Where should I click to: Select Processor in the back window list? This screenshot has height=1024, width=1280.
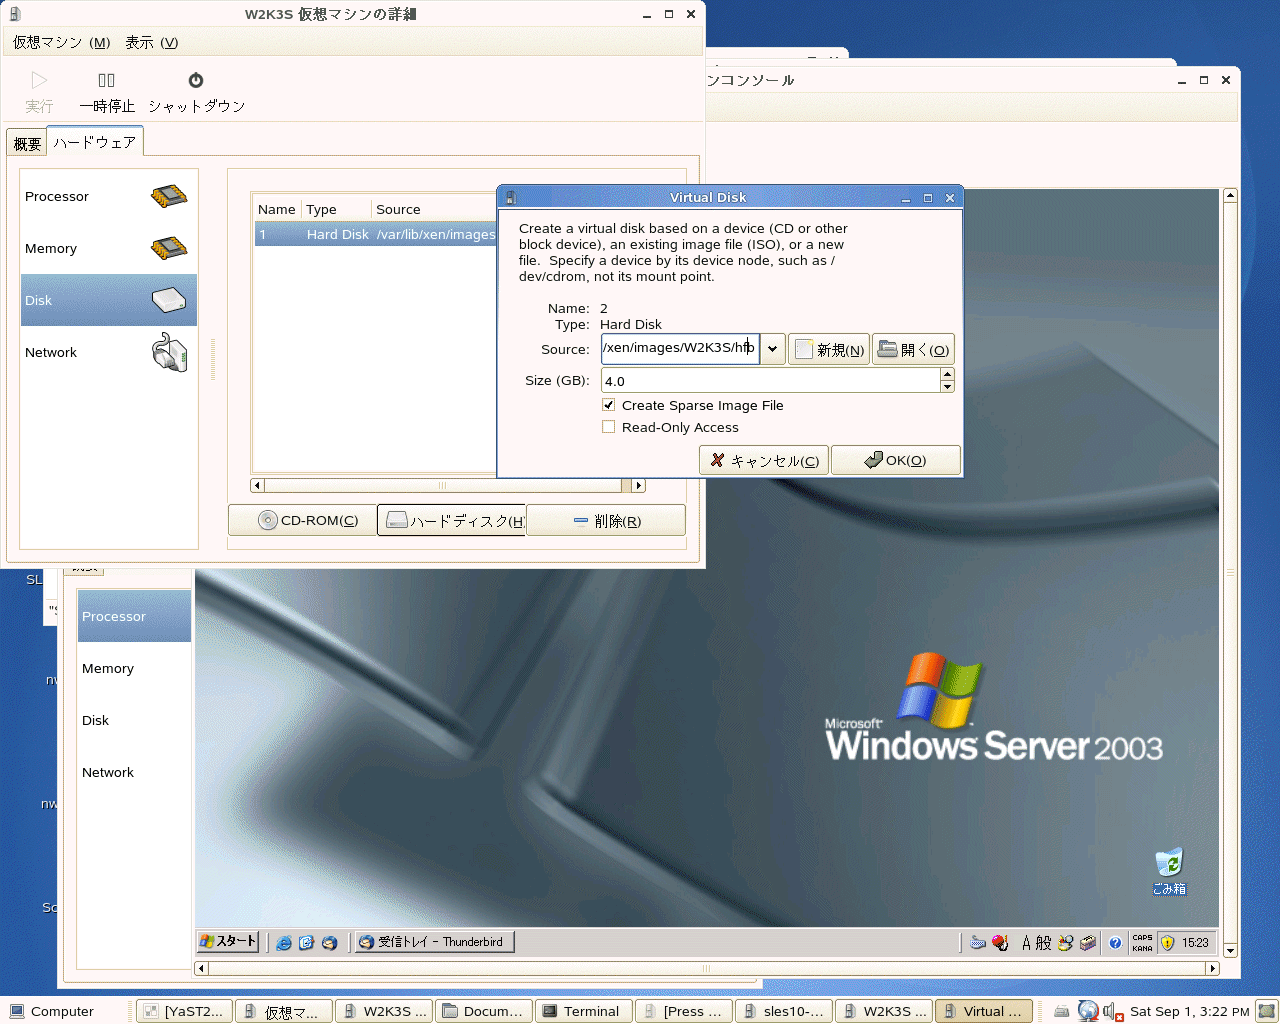point(134,616)
